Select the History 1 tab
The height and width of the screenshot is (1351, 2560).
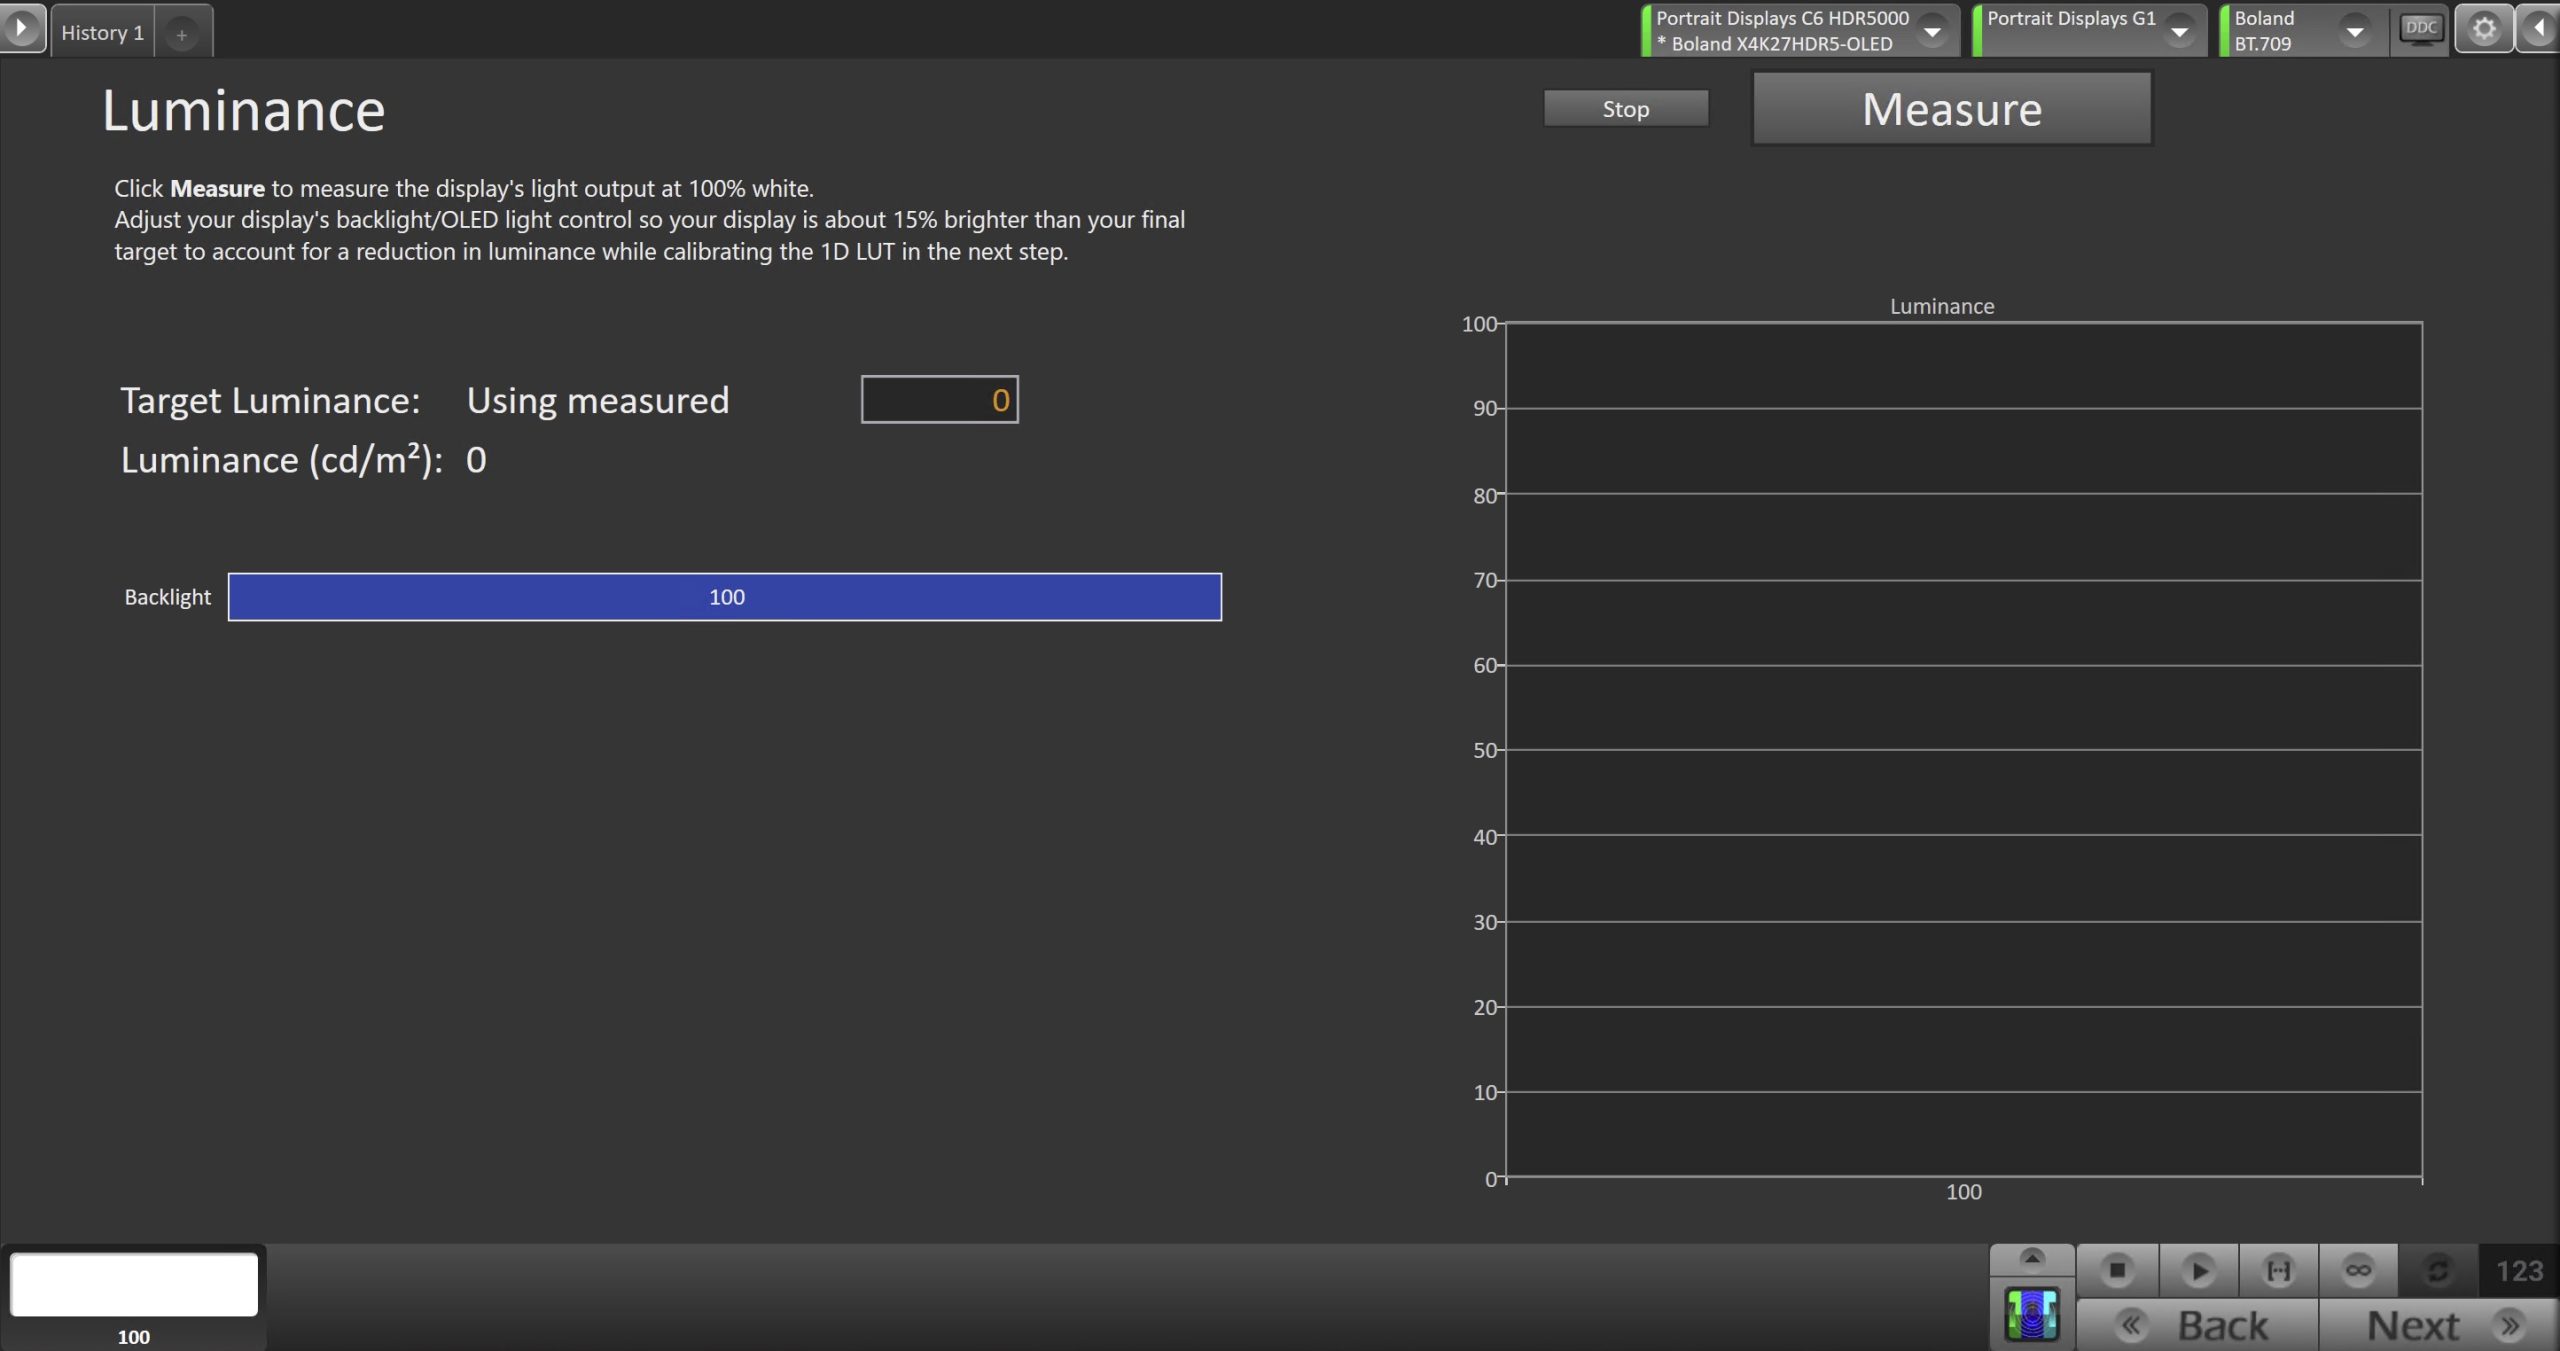click(102, 33)
